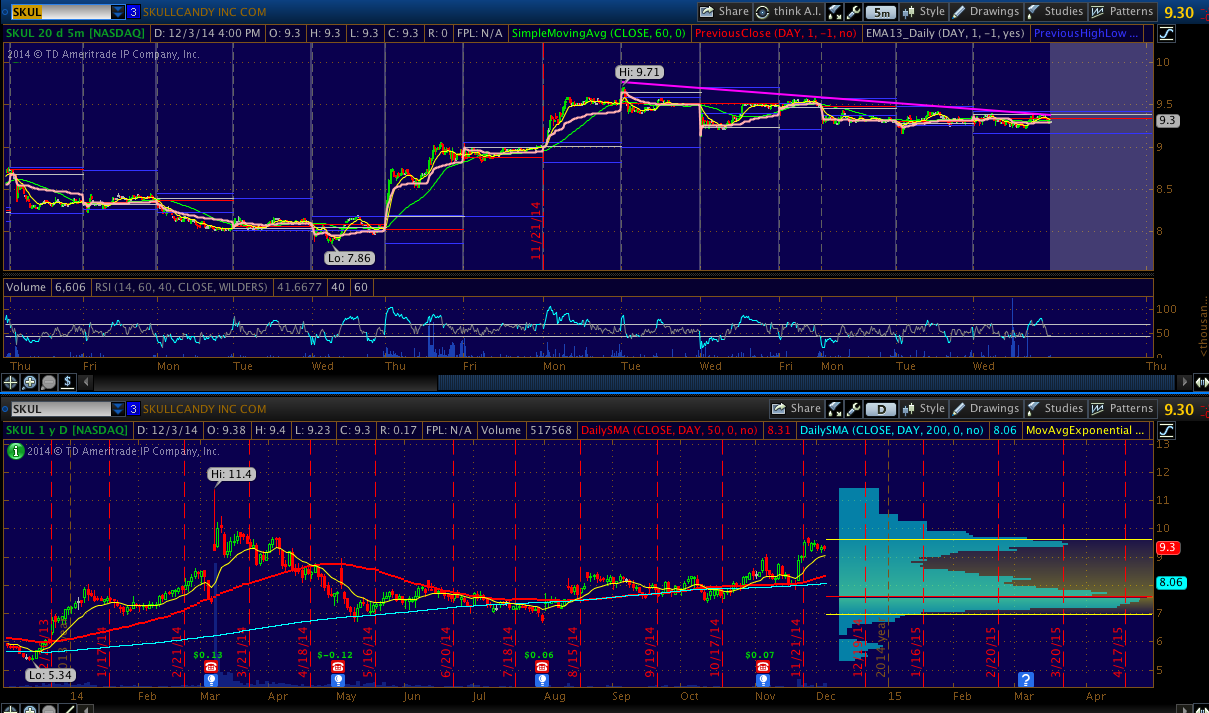Open the upper SKUL symbol dropdown arrow

(x=118, y=12)
